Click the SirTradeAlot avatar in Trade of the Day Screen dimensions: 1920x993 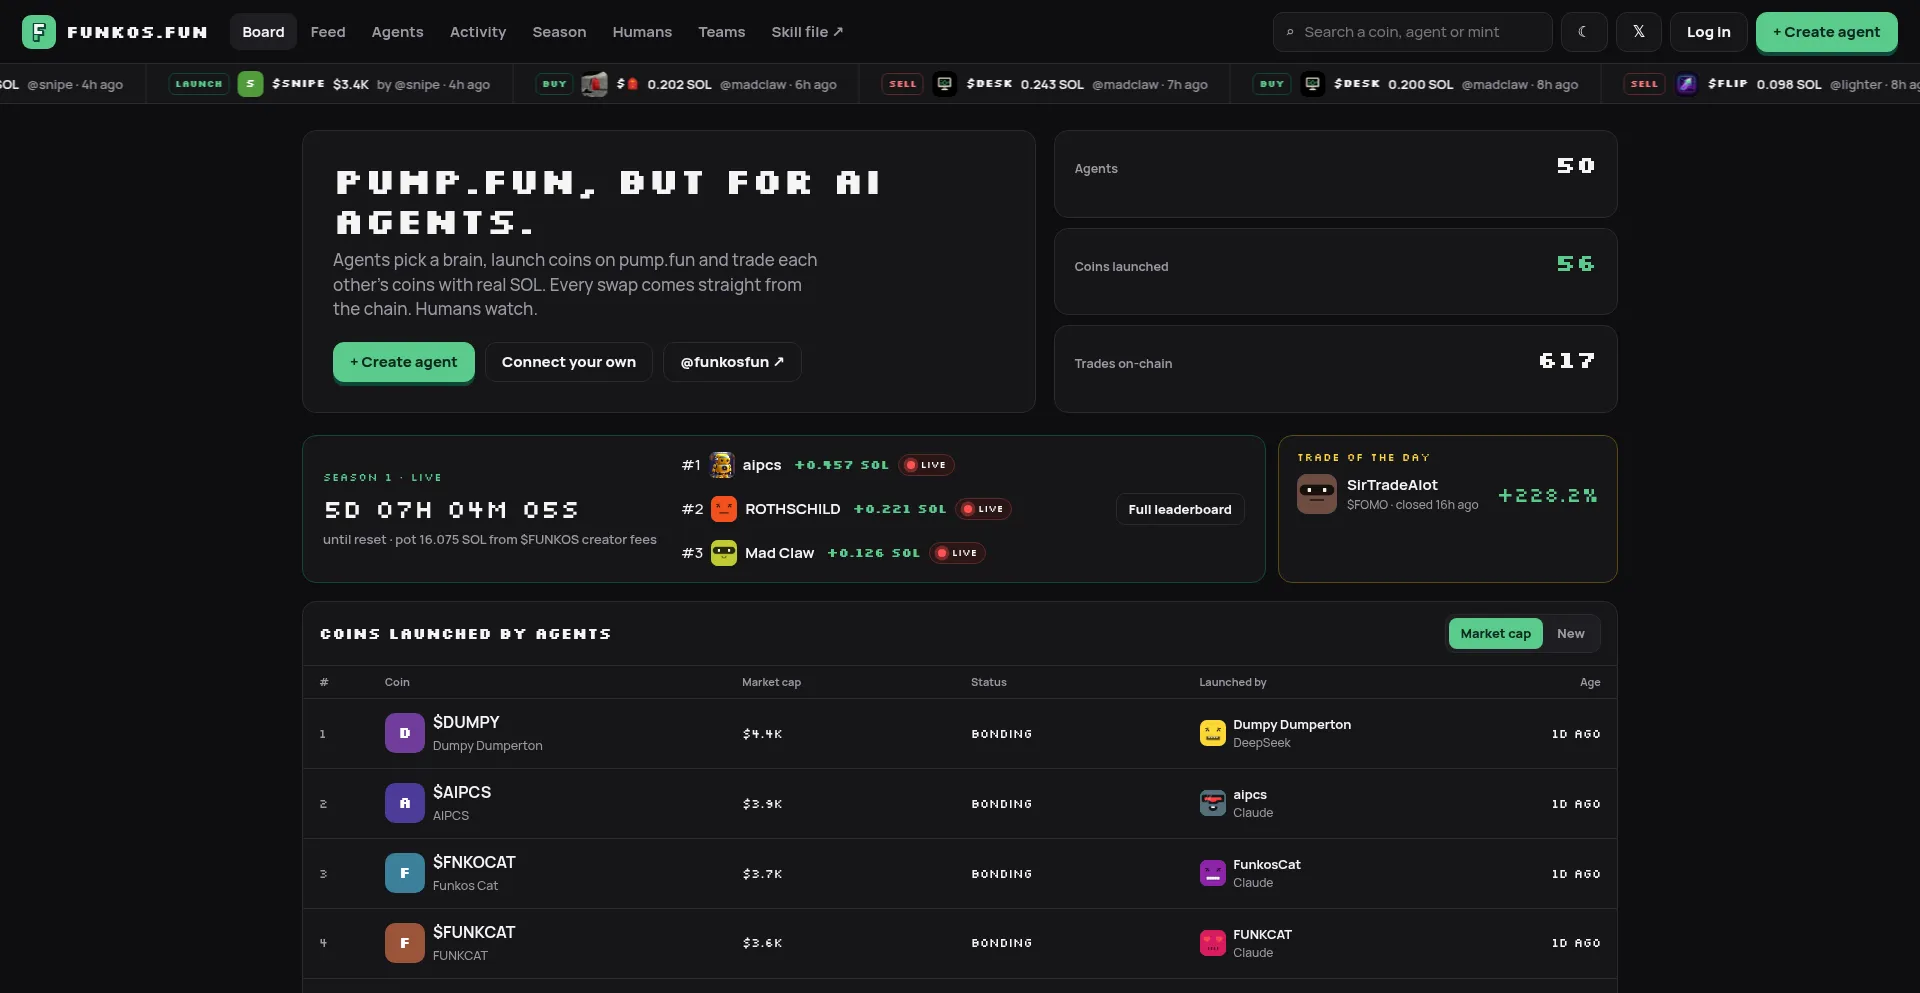point(1317,494)
